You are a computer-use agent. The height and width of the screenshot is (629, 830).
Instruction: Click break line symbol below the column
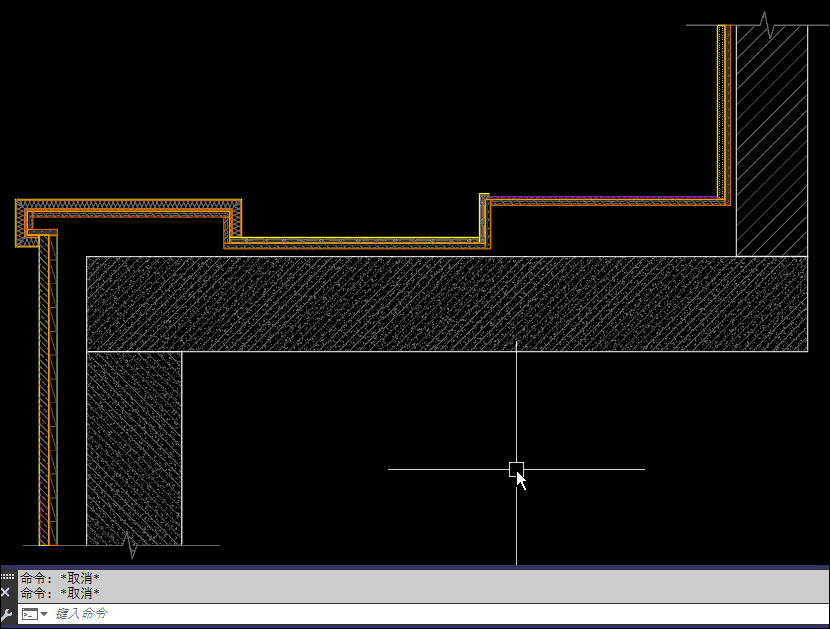pyautogui.click(x=129, y=546)
